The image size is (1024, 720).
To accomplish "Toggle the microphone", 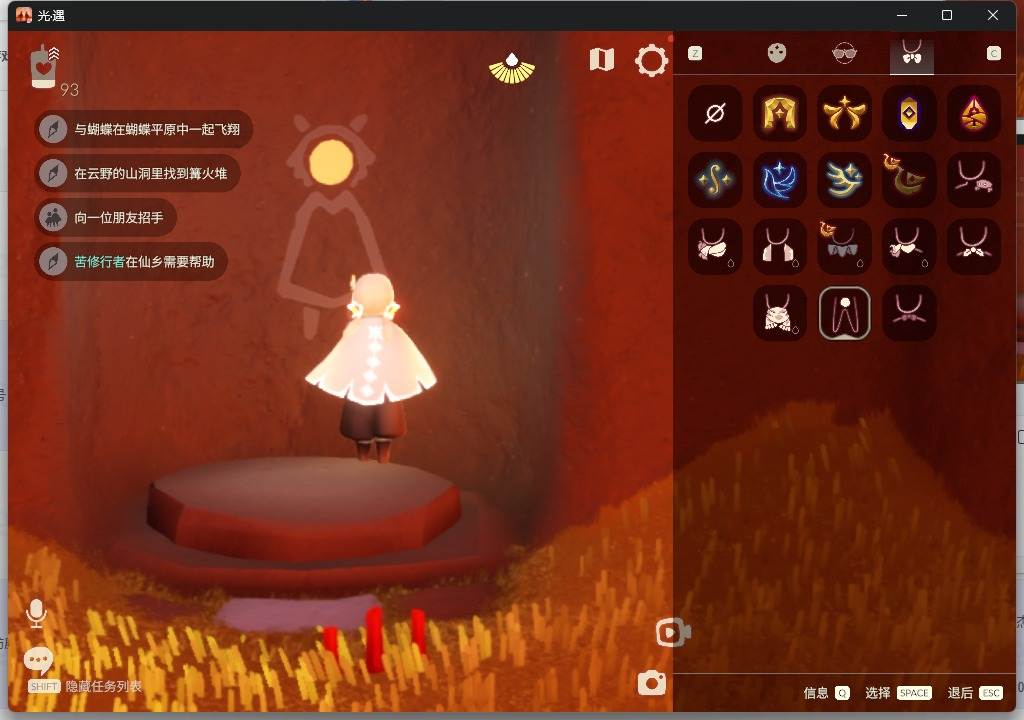I will pyautogui.click(x=36, y=614).
